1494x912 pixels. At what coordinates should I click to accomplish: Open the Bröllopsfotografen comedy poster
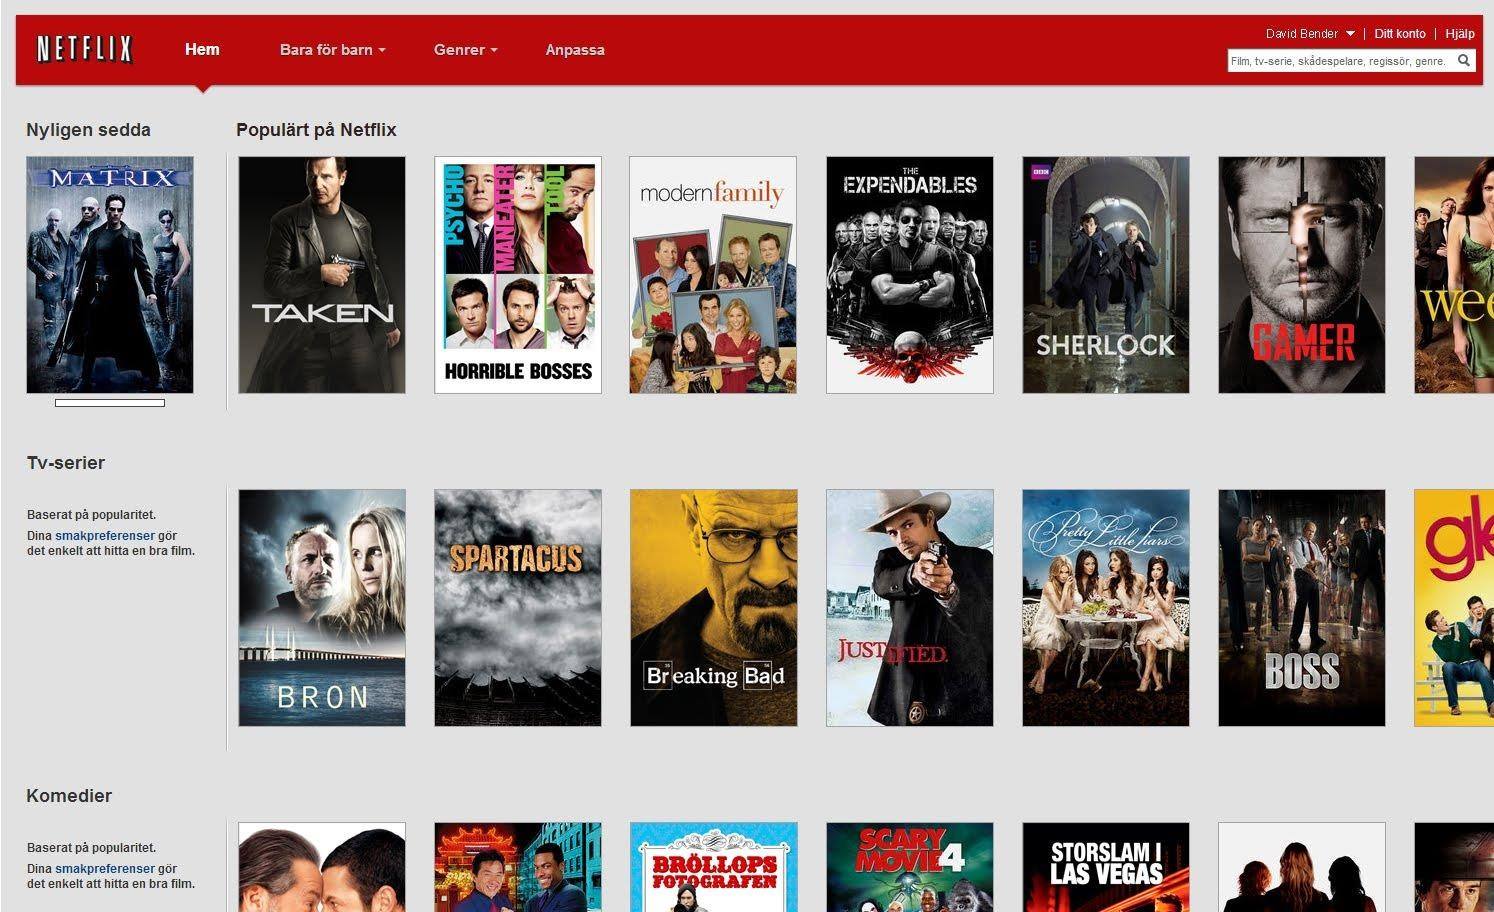pyautogui.click(x=714, y=867)
